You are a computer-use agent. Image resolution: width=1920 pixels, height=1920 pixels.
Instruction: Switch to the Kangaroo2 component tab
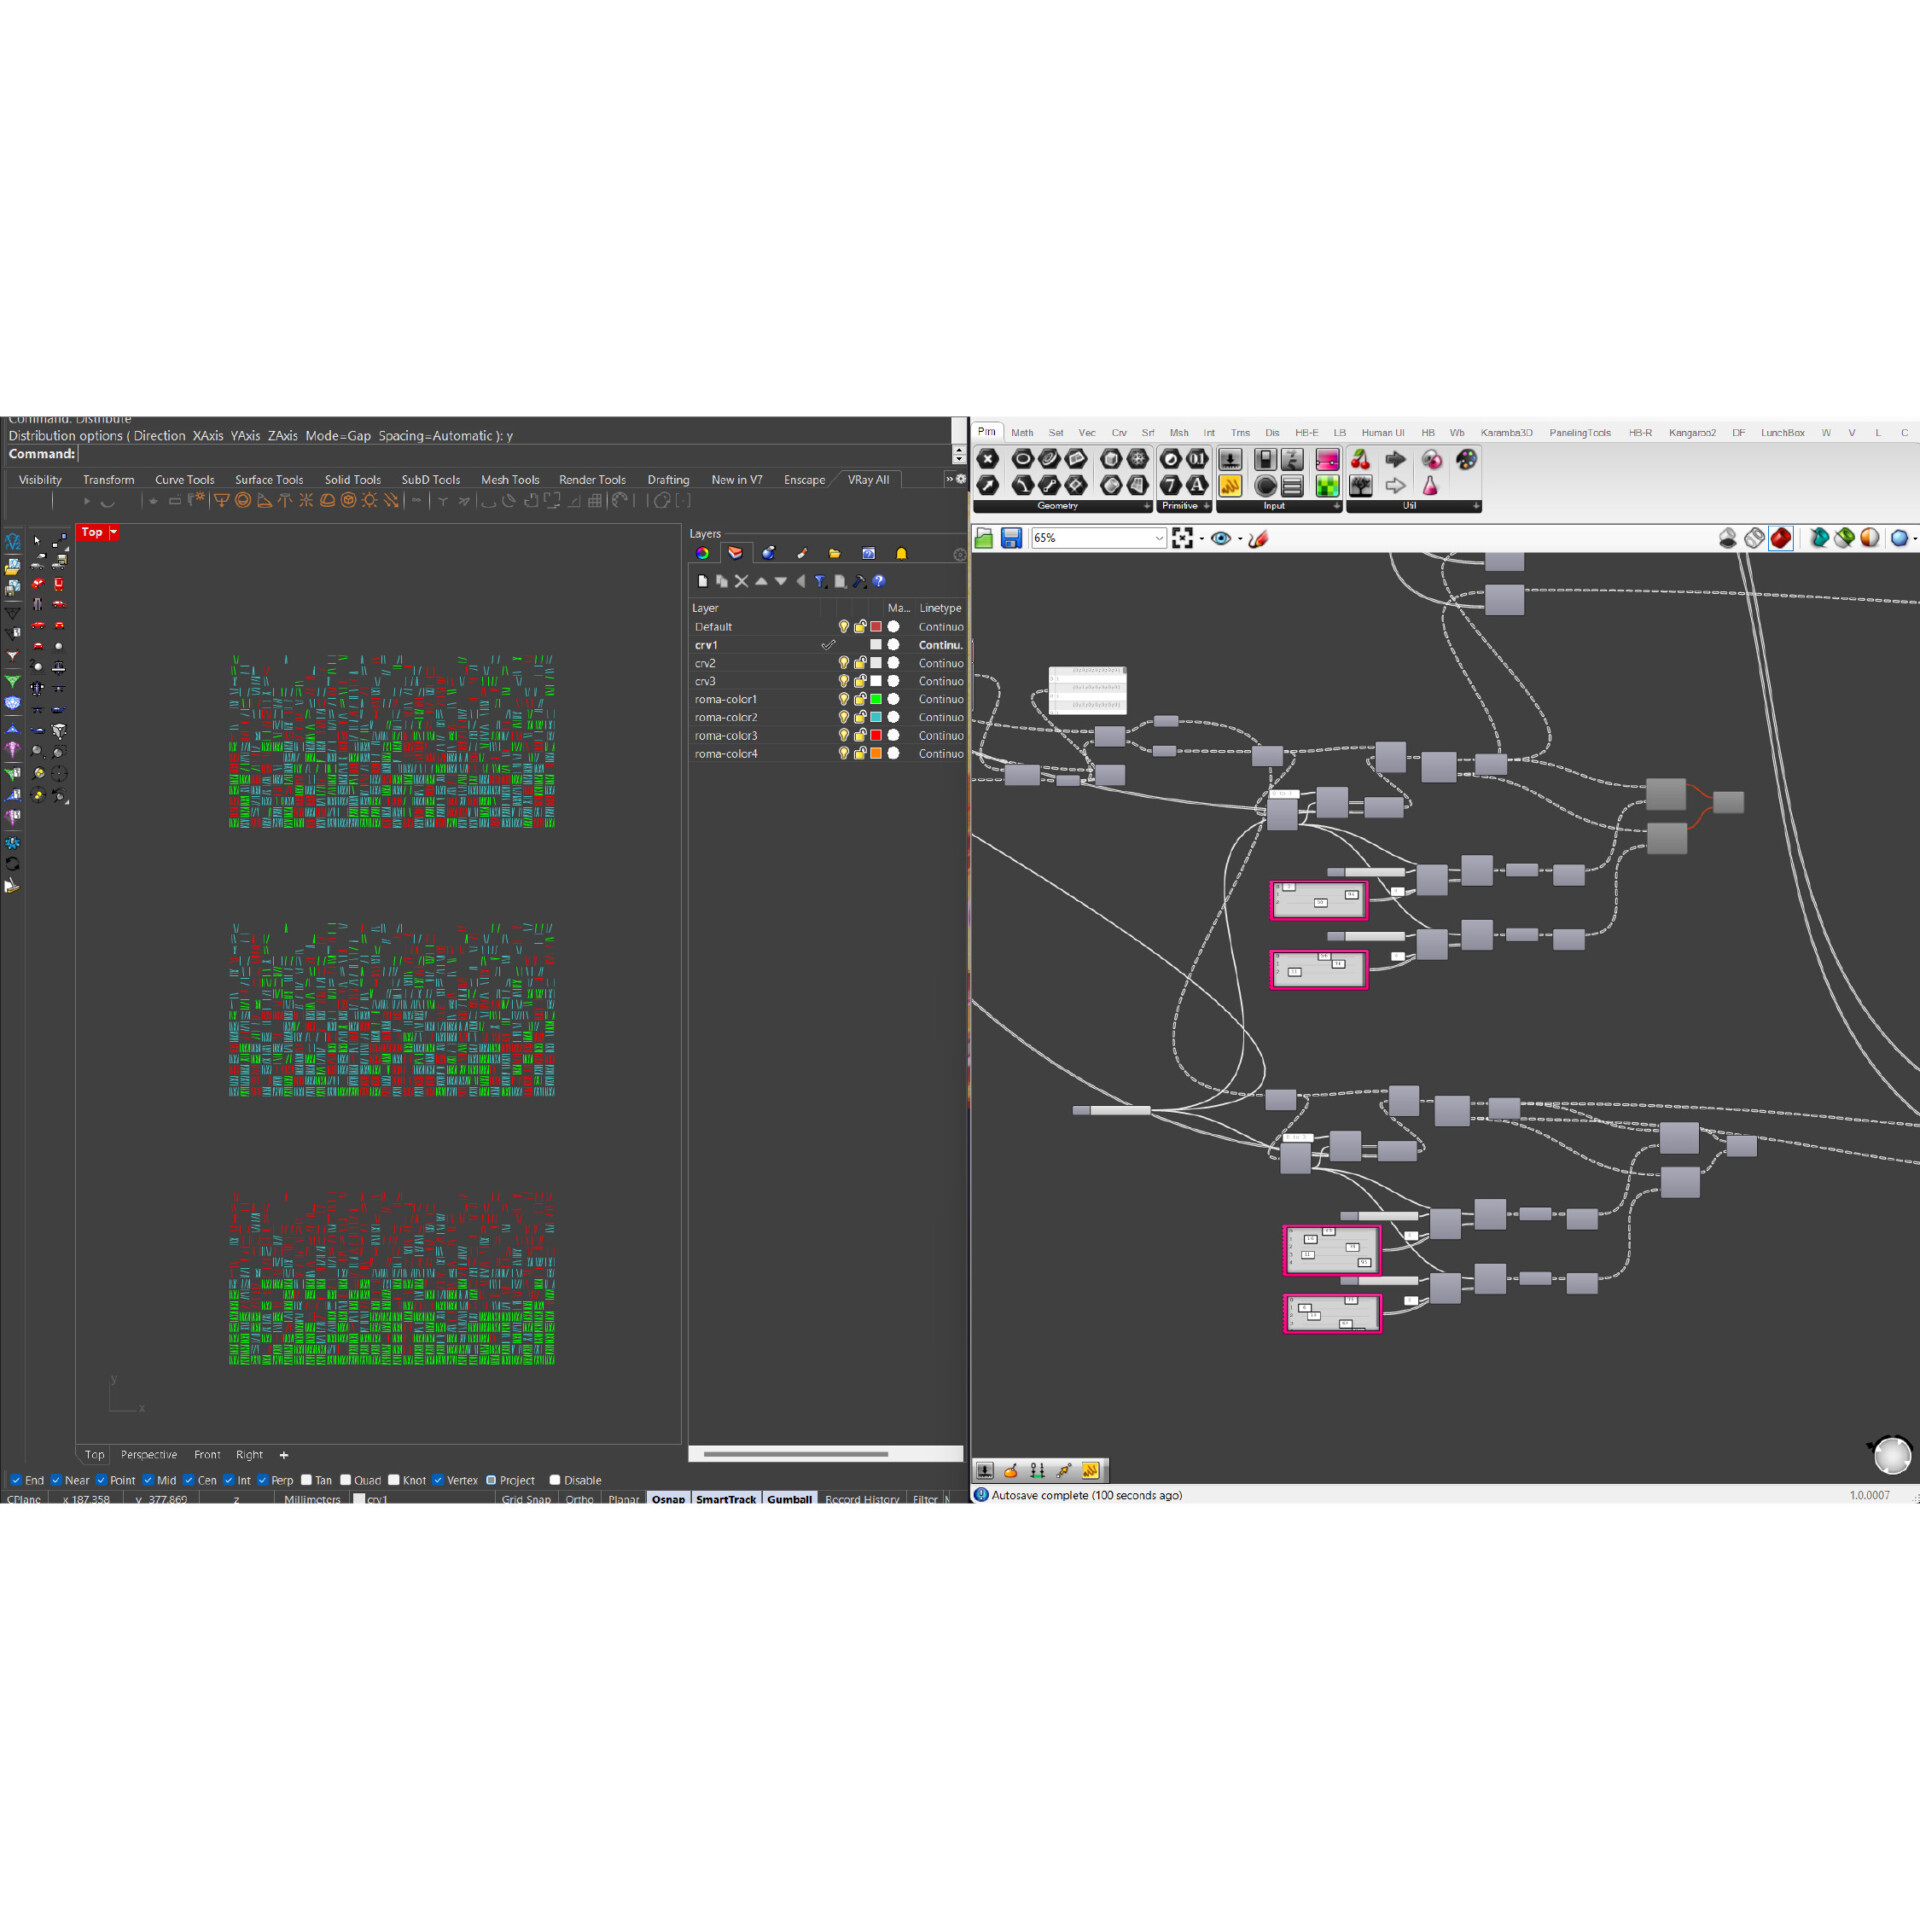[1691, 433]
